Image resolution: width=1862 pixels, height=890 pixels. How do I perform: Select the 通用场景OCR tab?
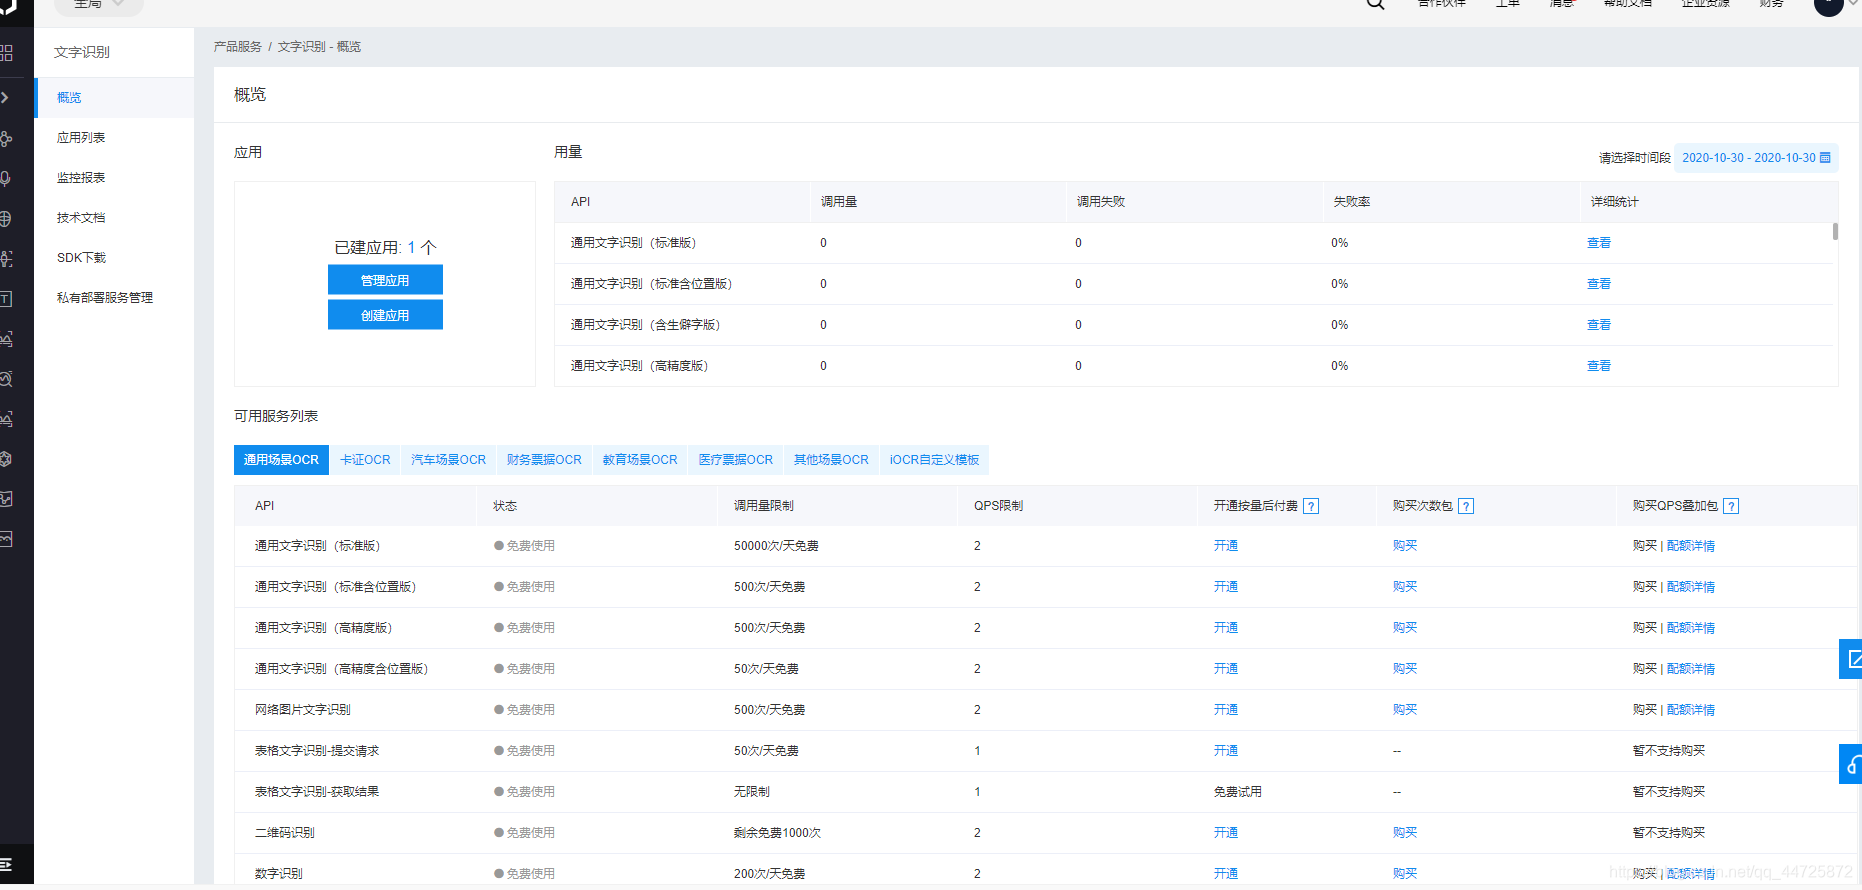pos(281,460)
